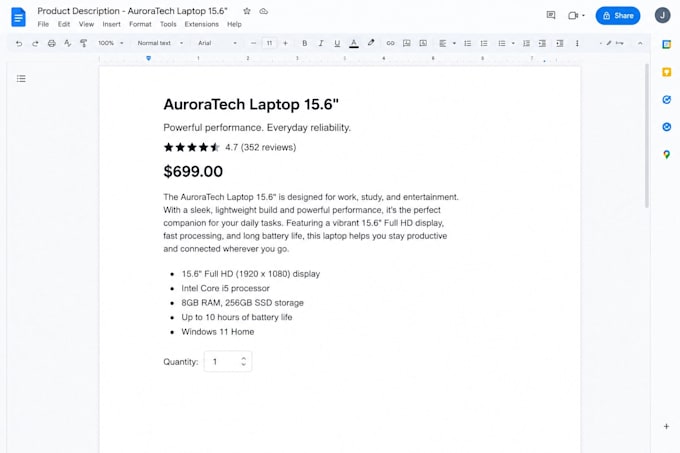This screenshot has width=680, height=453.
Task: Open the text color picker
Action: pos(354,43)
